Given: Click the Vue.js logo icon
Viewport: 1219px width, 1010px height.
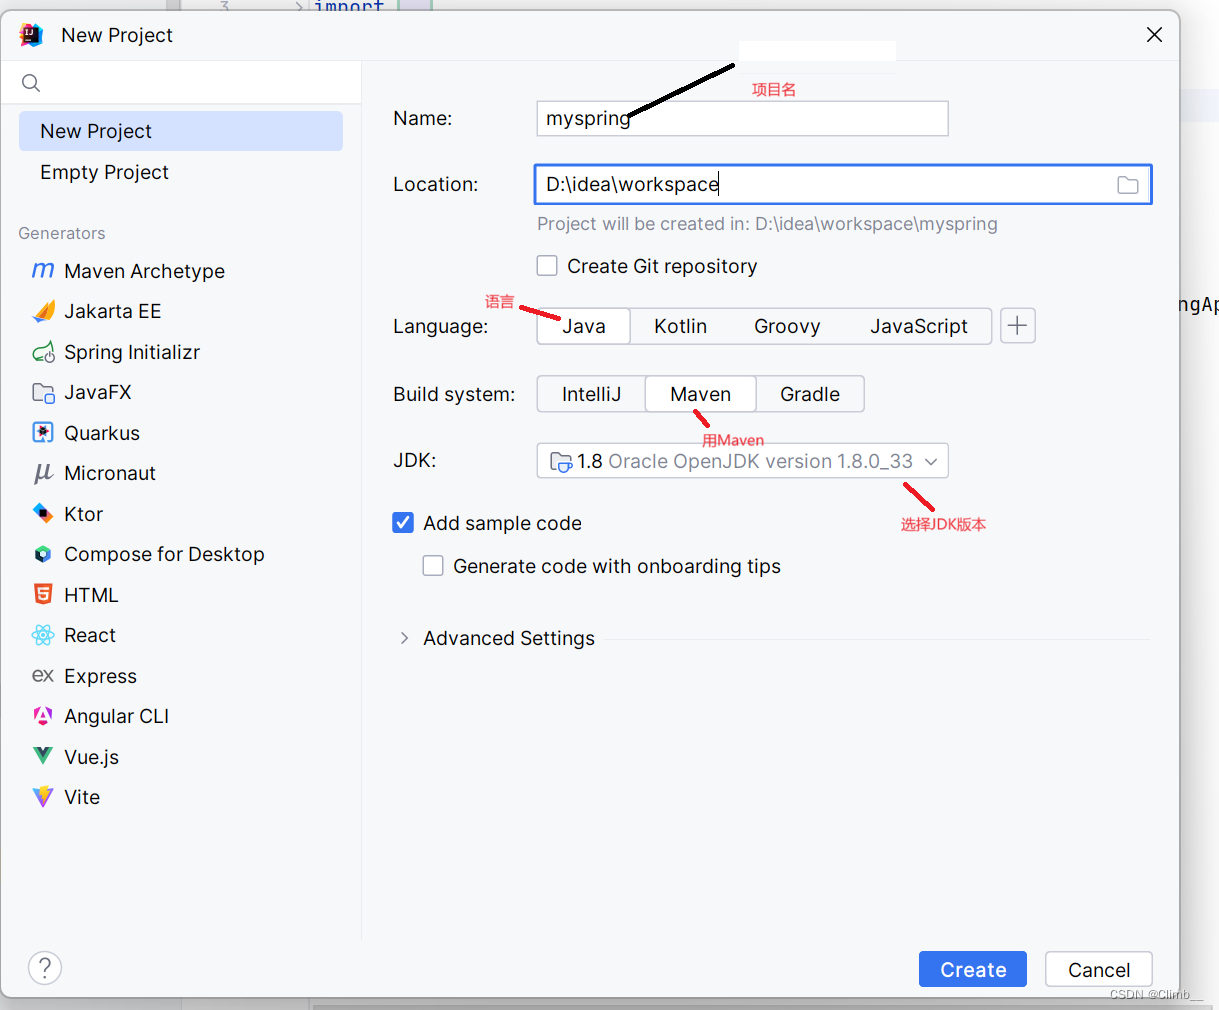Looking at the screenshot, I should click(x=43, y=757).
